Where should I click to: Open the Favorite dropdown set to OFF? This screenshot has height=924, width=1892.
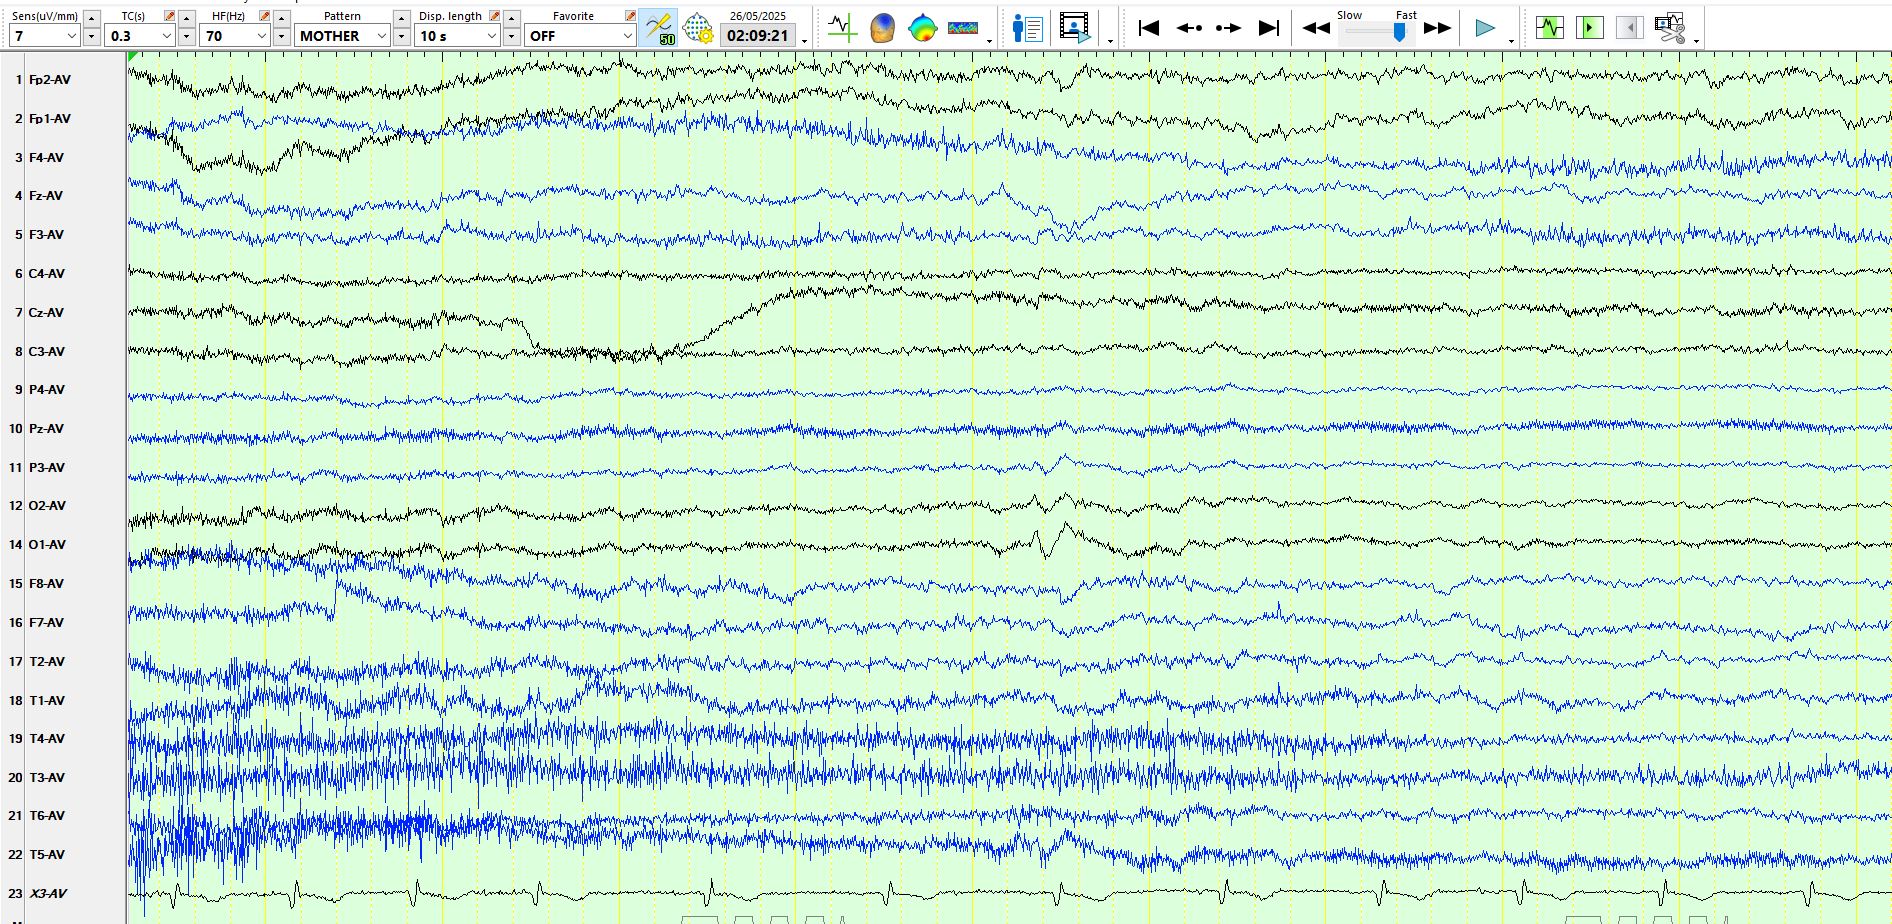tap(627, 36)
